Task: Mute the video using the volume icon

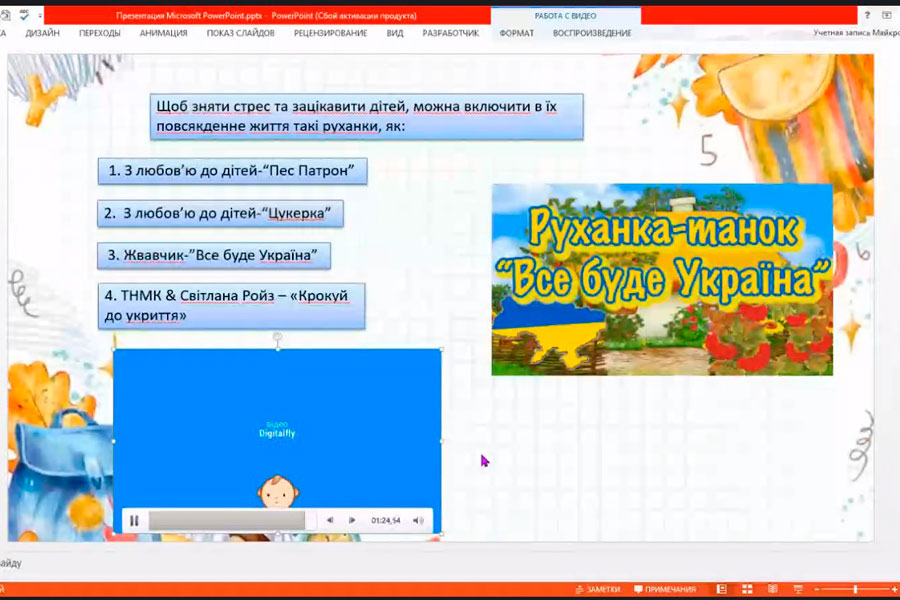Action: (418, 521)
